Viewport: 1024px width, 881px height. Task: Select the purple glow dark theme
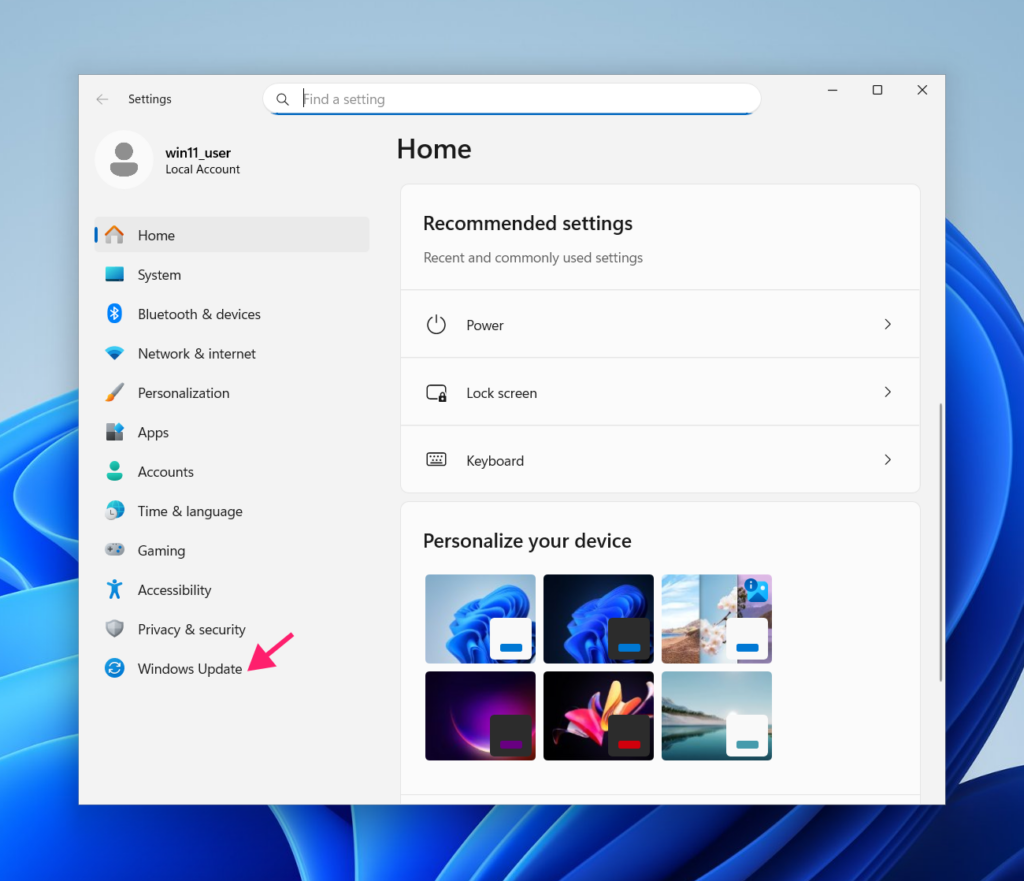click(x=480, y=716)
